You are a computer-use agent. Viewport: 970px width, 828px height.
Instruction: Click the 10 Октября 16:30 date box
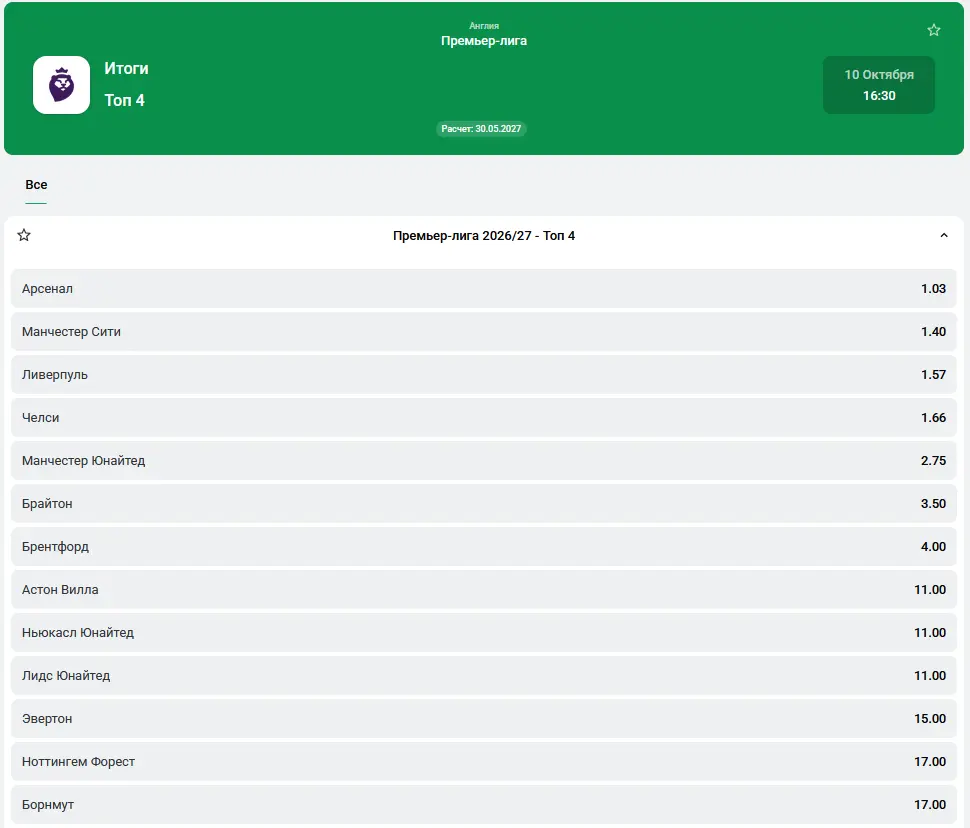point(878,85)
